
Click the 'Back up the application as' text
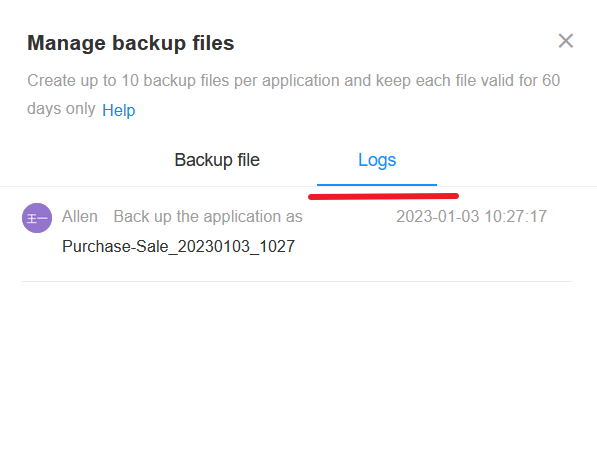click(x=208, y=216)
